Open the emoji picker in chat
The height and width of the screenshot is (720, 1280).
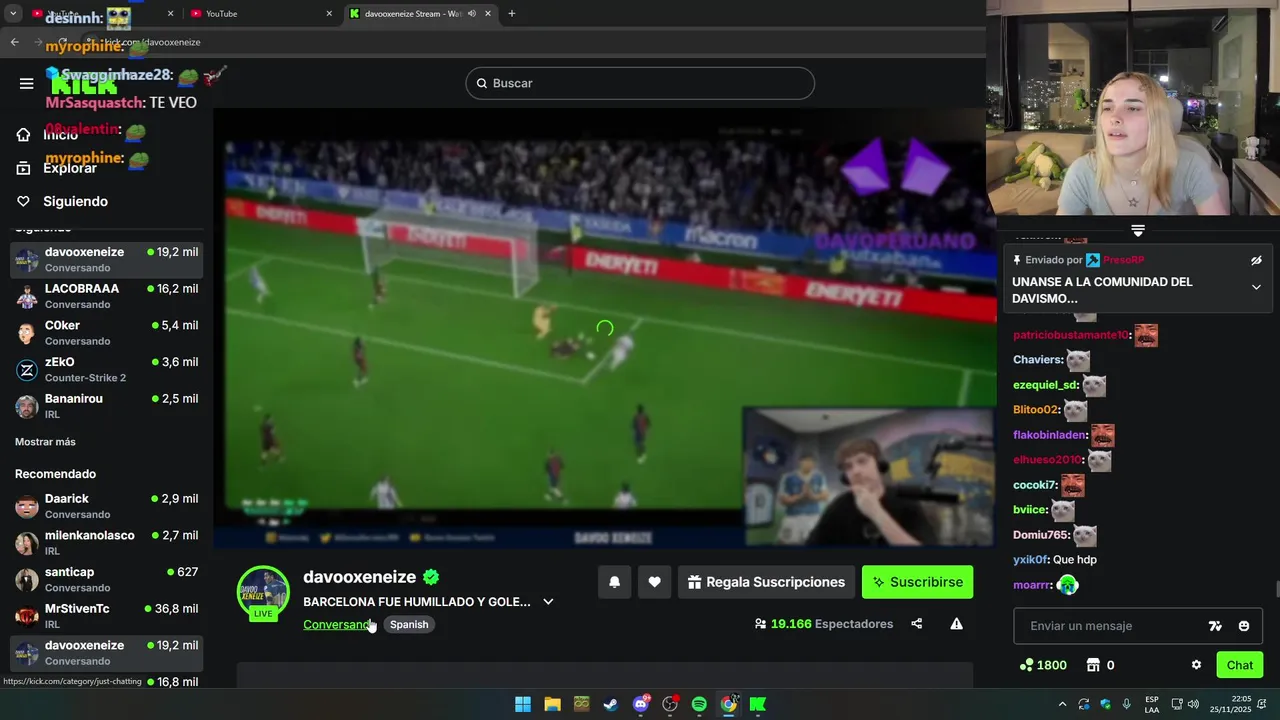point(1244,626)
